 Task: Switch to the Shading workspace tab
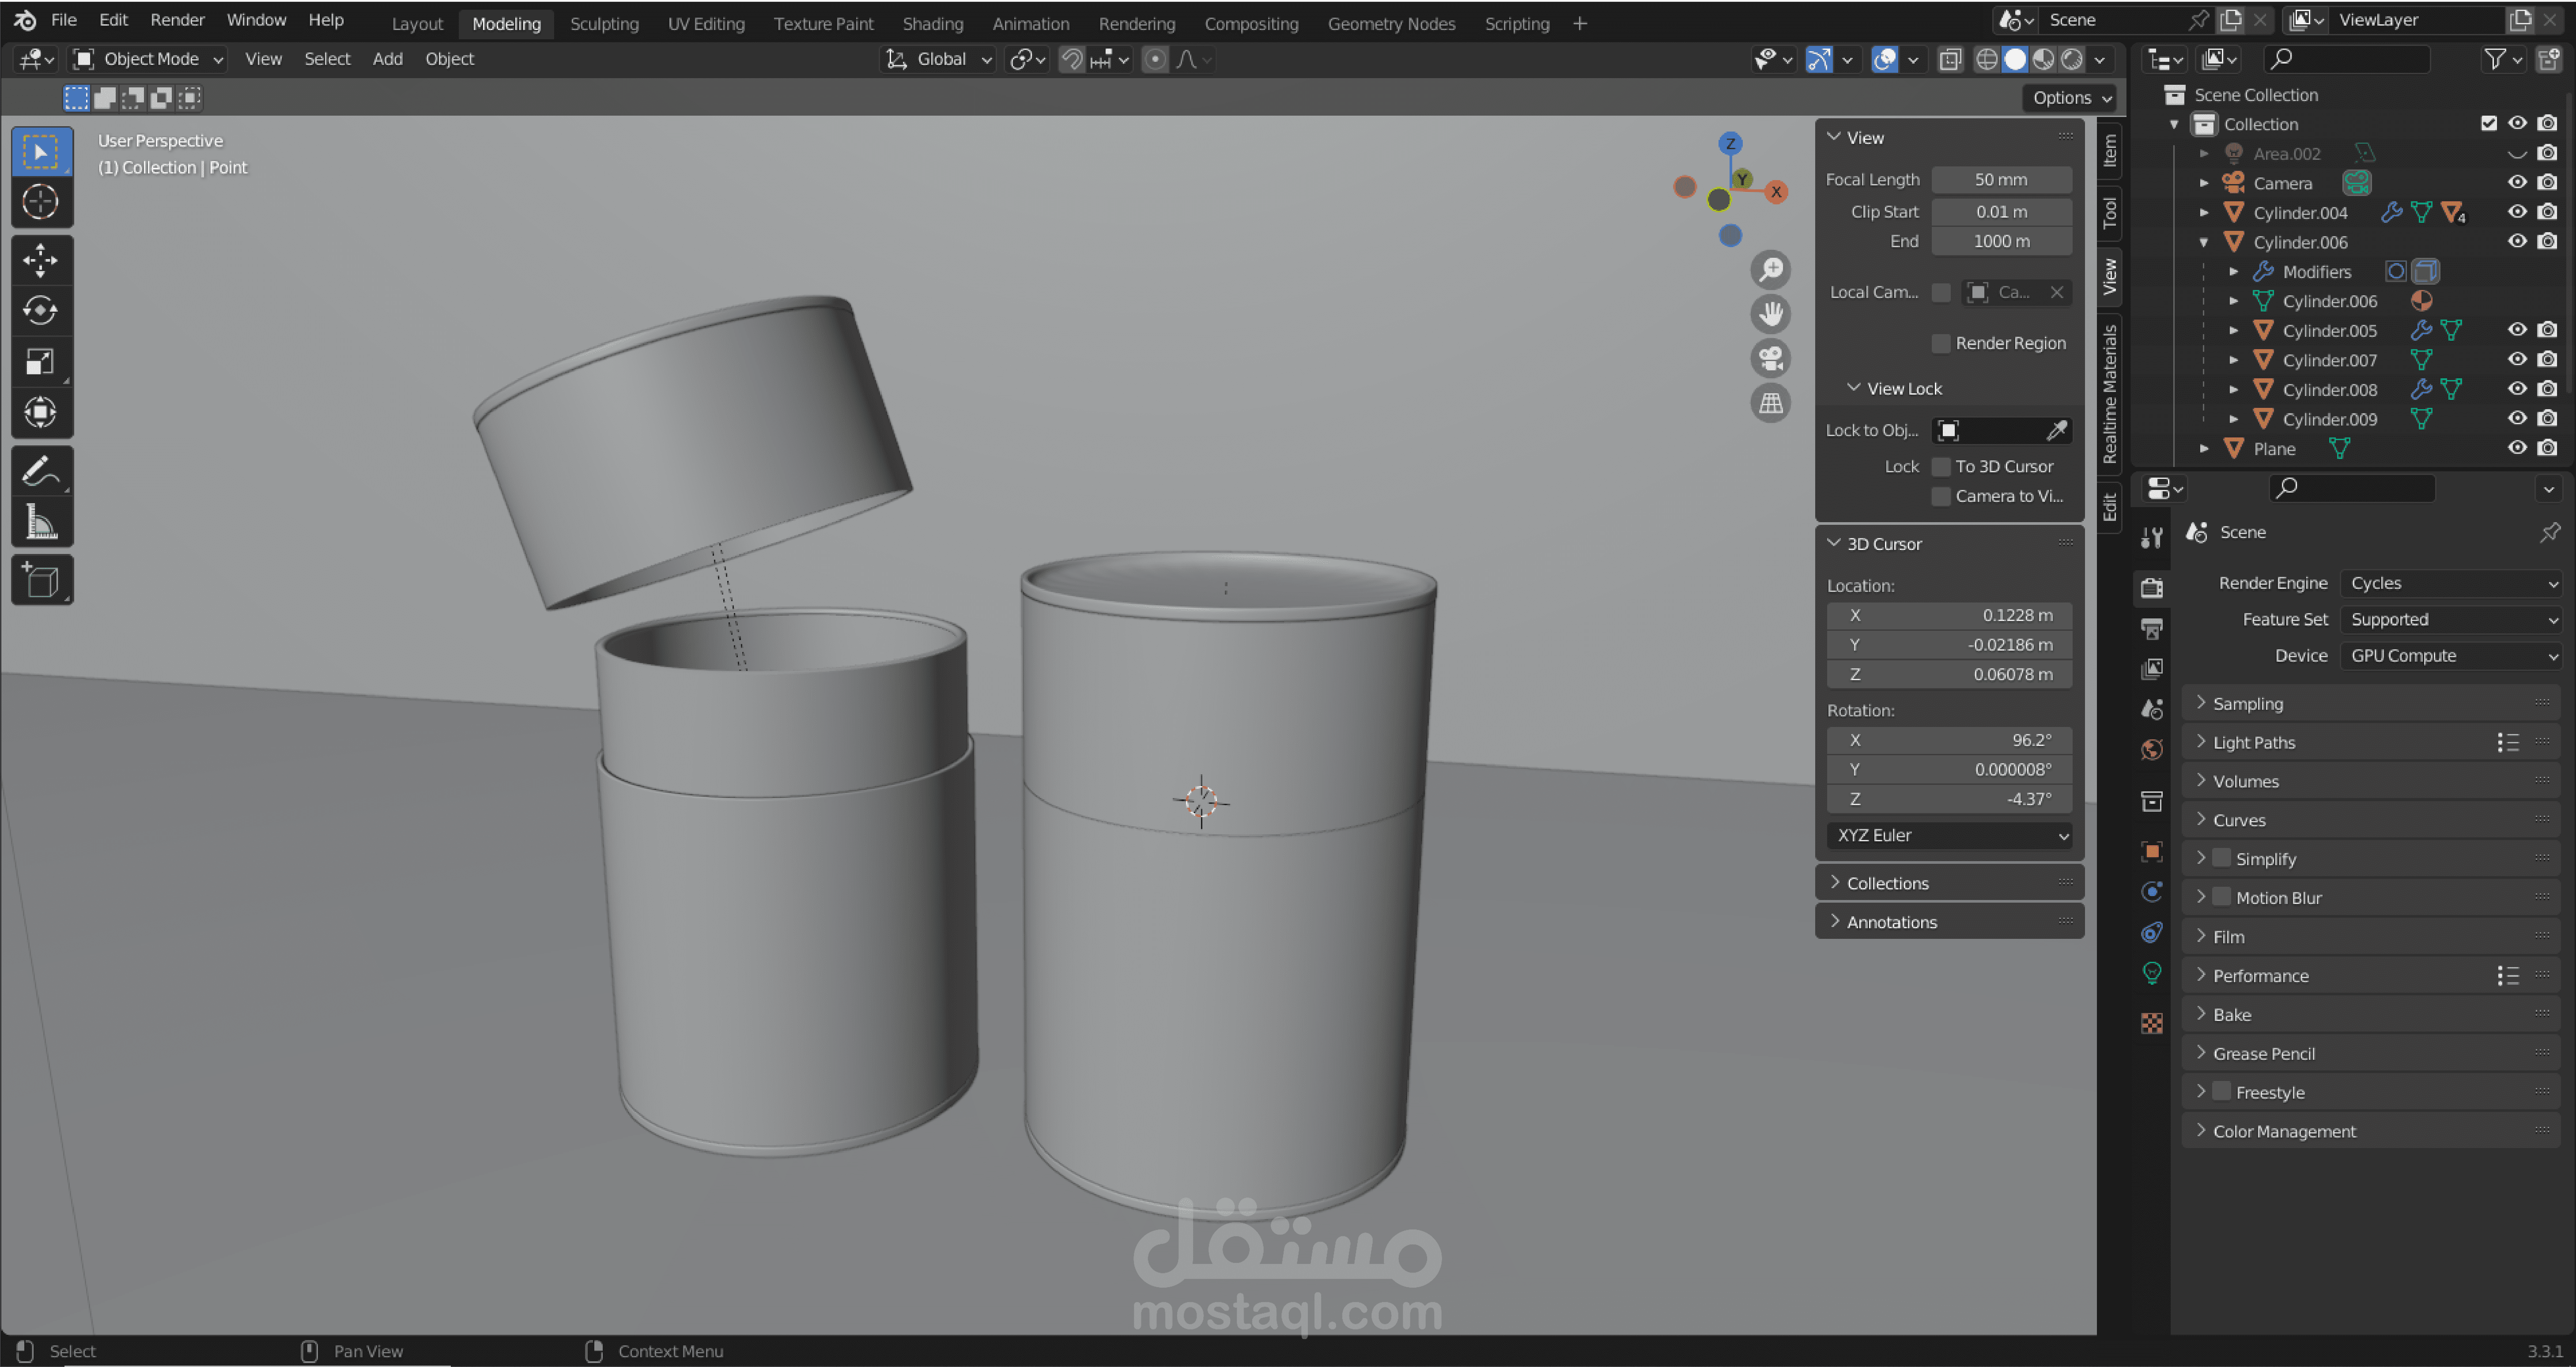(932, 23)
